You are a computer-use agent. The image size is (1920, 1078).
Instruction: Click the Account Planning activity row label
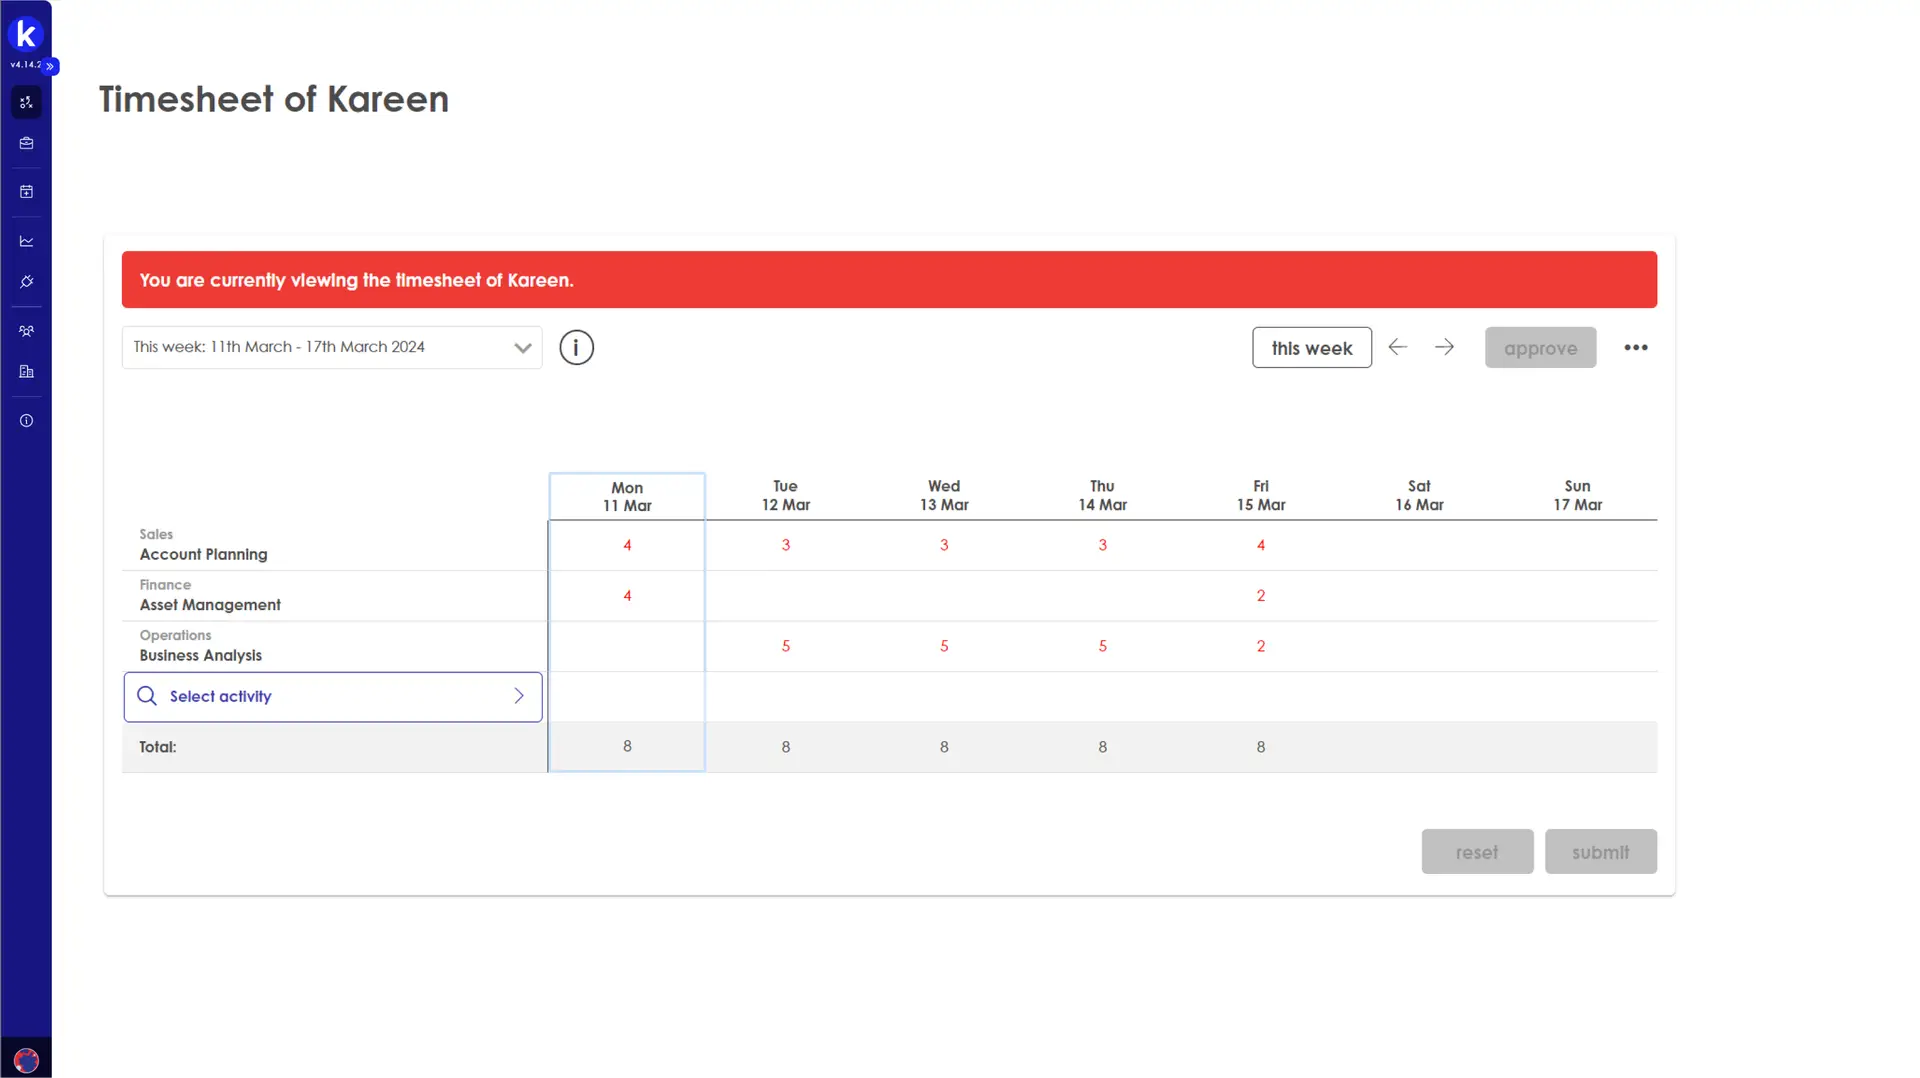(203, 554)
